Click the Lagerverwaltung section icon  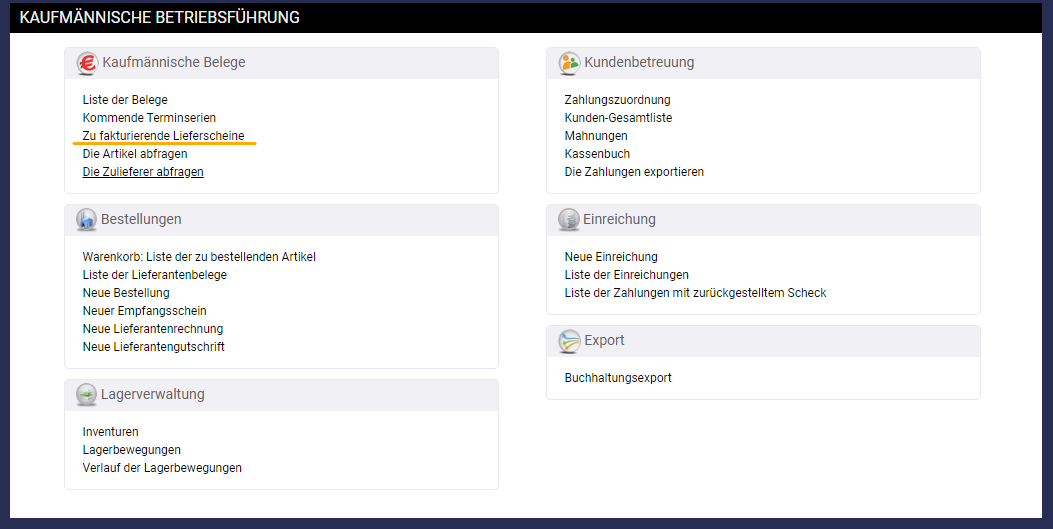pyautogui.click(x=87, y=395)
